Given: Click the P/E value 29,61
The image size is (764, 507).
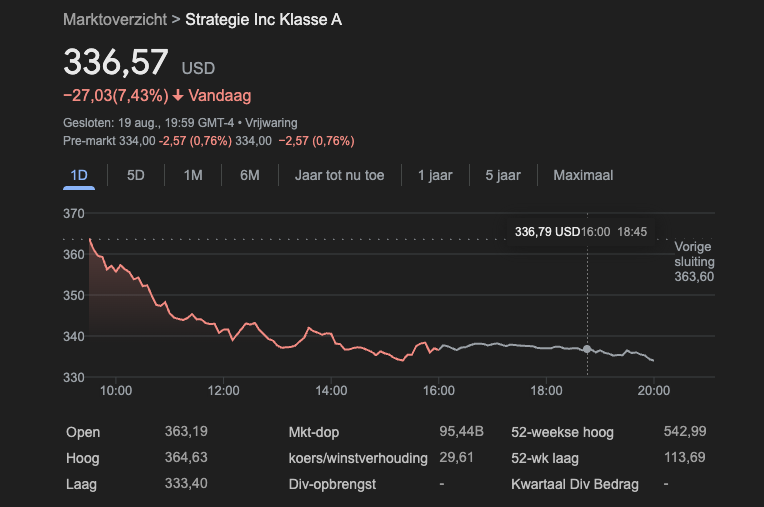Looking at the screenshot, I should click(457, 458).
